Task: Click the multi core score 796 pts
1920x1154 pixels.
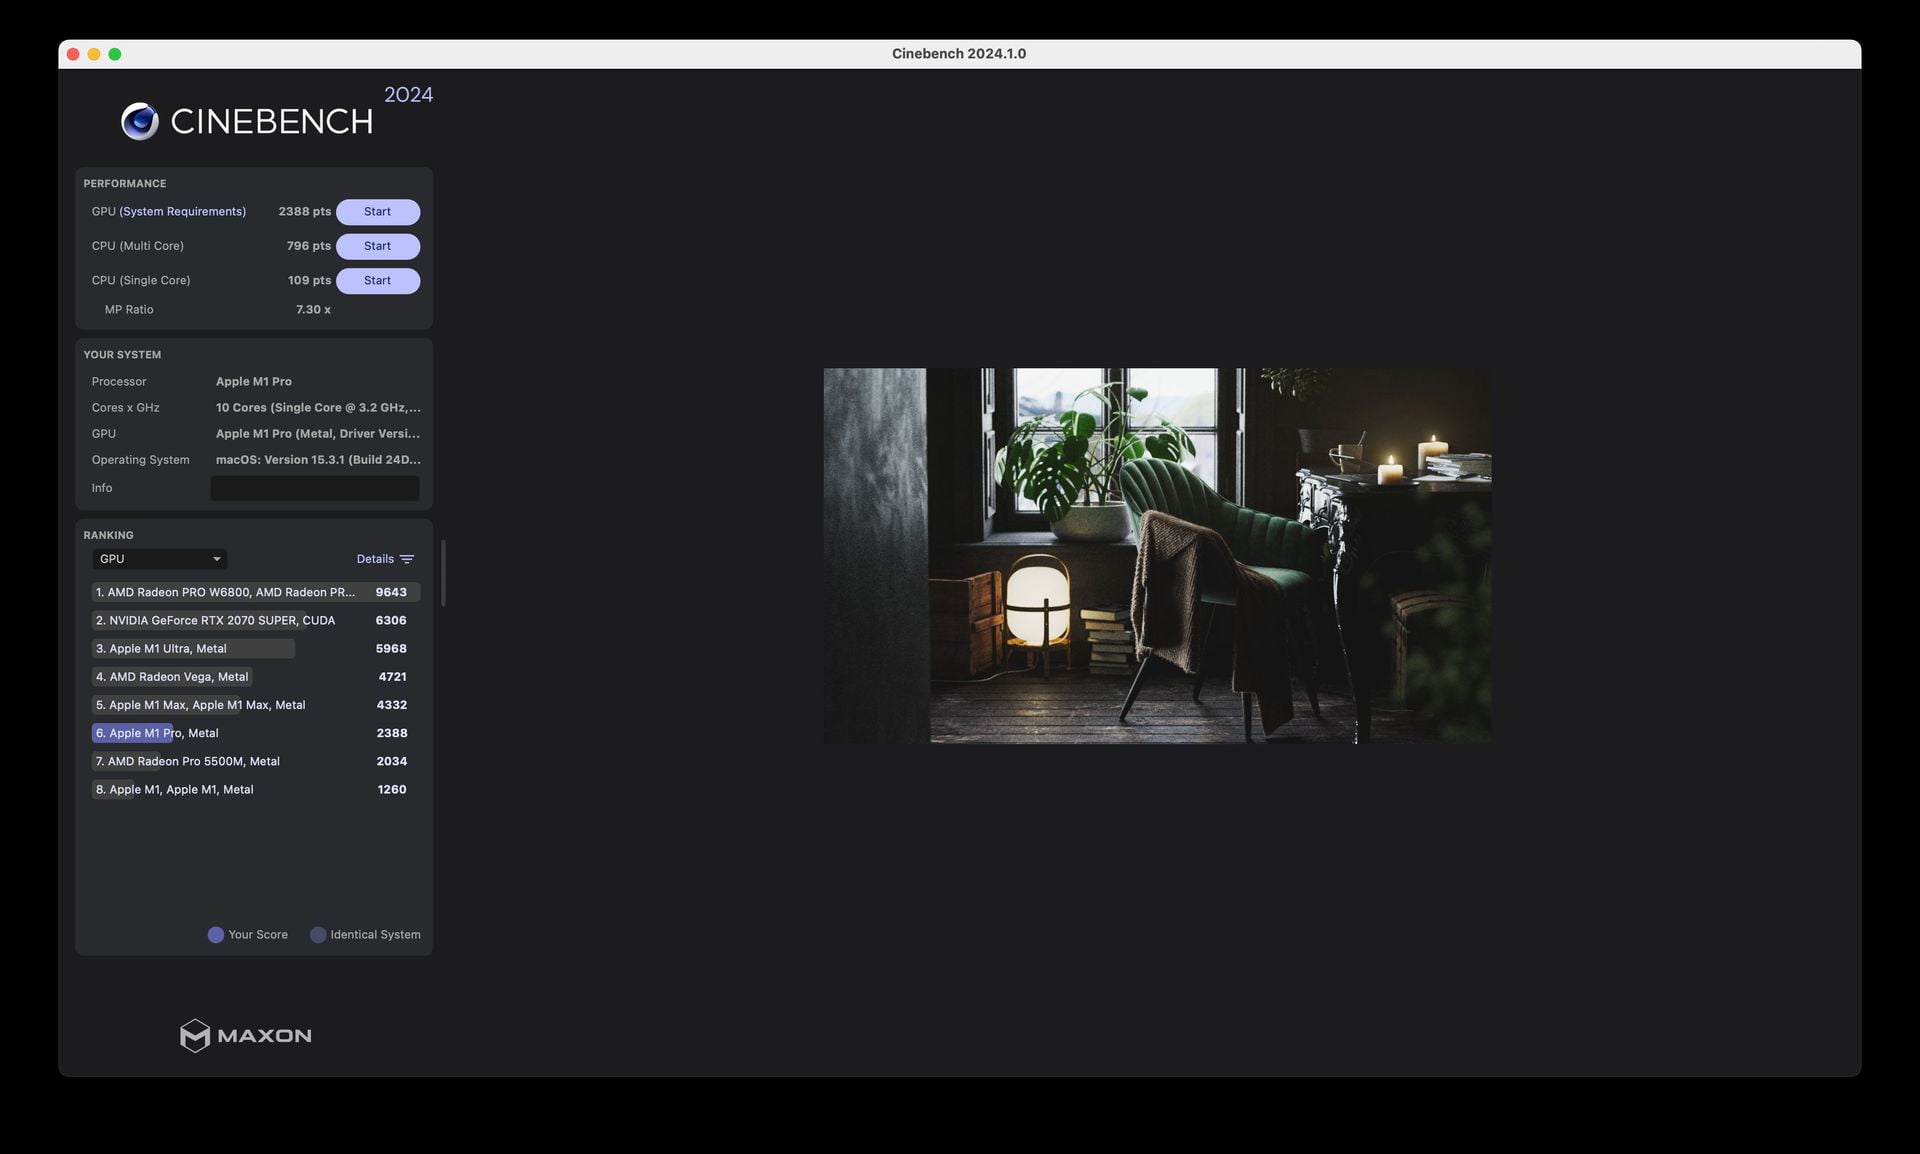Action: [x=308, y=246]
